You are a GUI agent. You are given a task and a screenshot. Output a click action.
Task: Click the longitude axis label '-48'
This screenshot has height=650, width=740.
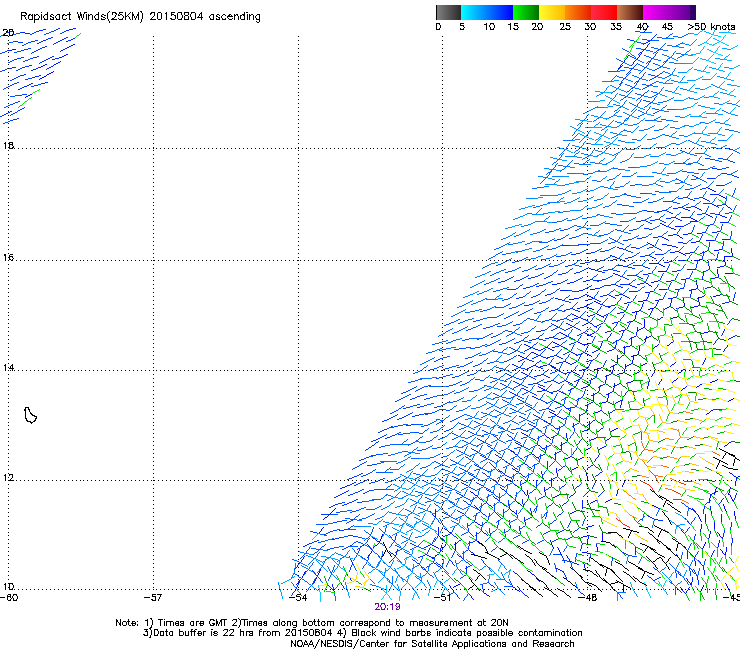pyautogui.click(x=588, y=598)
